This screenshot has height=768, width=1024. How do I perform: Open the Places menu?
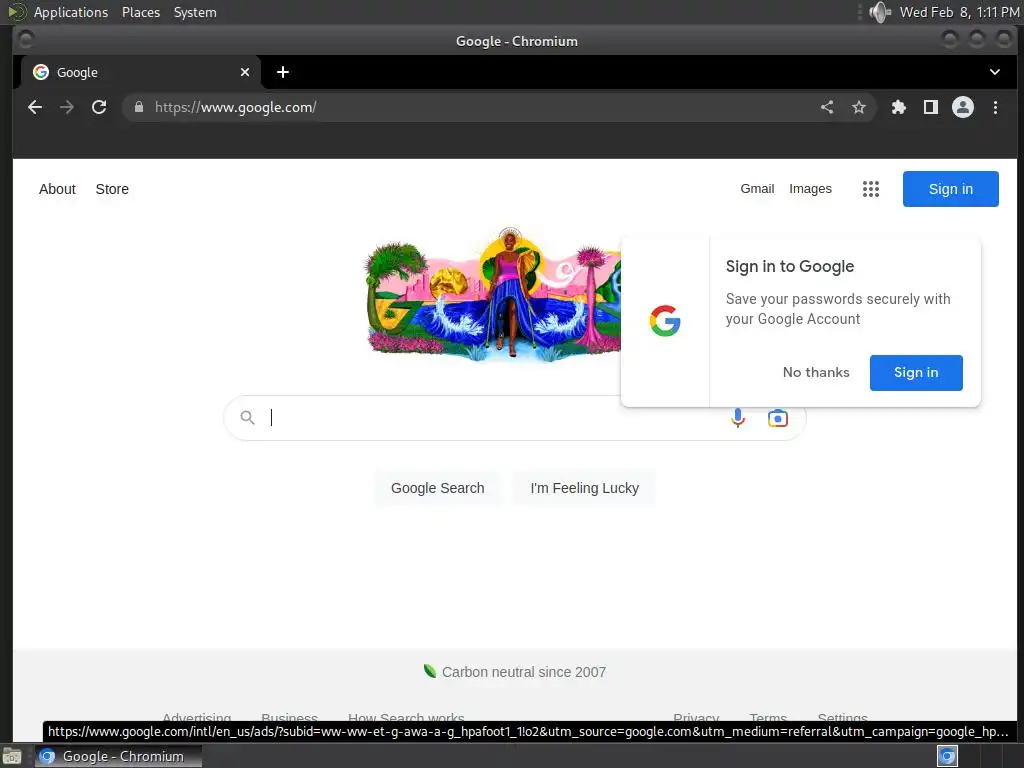[140, 12]
